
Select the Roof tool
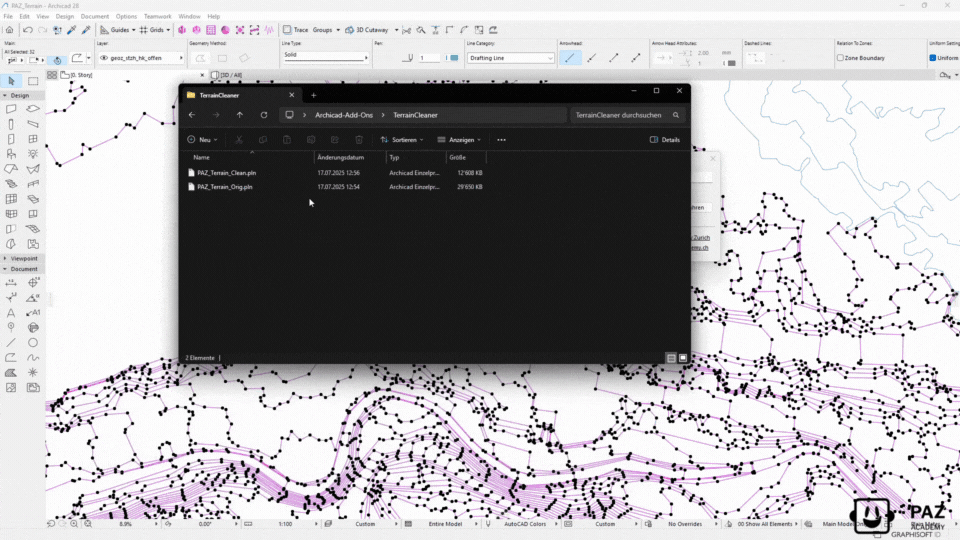click(x=11, y=169)
